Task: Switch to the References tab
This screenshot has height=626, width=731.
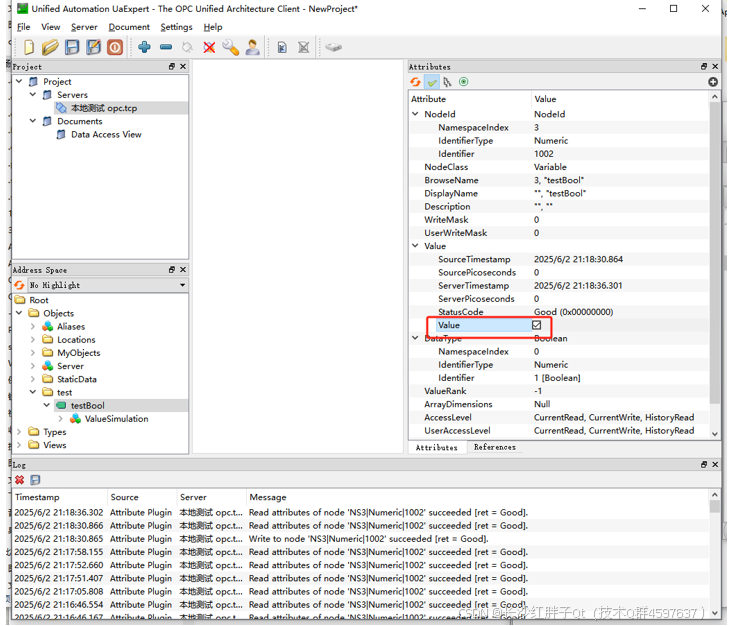Action: 494,447
